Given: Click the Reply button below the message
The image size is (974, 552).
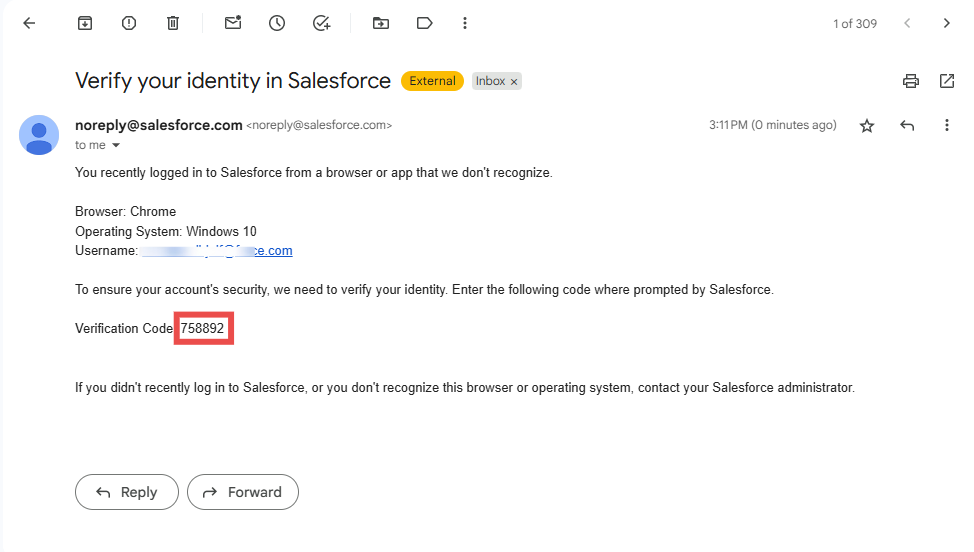Looking at the screenshot, I should (x=127, y=492).
